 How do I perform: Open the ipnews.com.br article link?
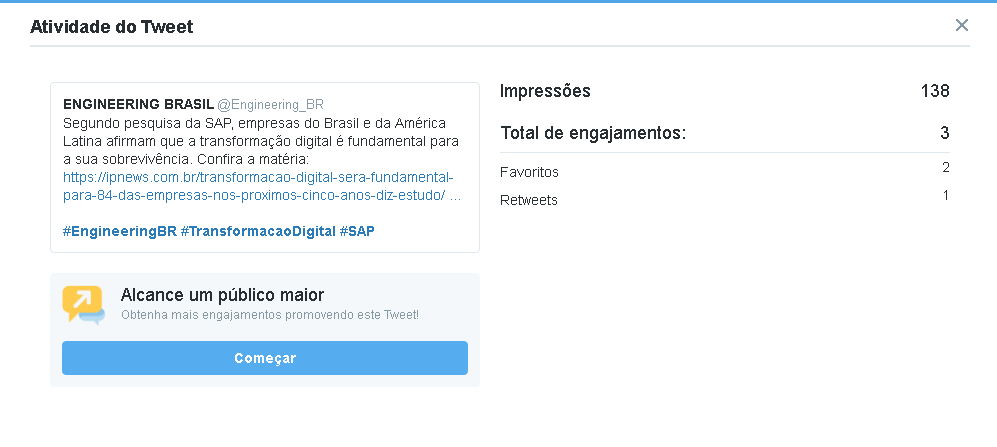click(262, 186)
